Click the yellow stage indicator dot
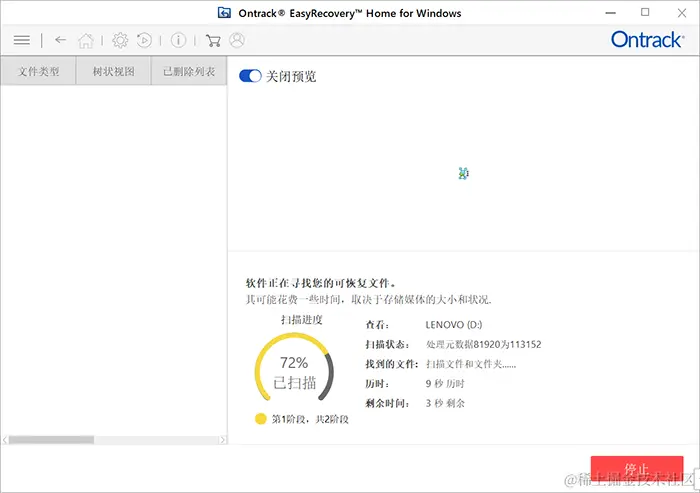 [x=260, y=419]
